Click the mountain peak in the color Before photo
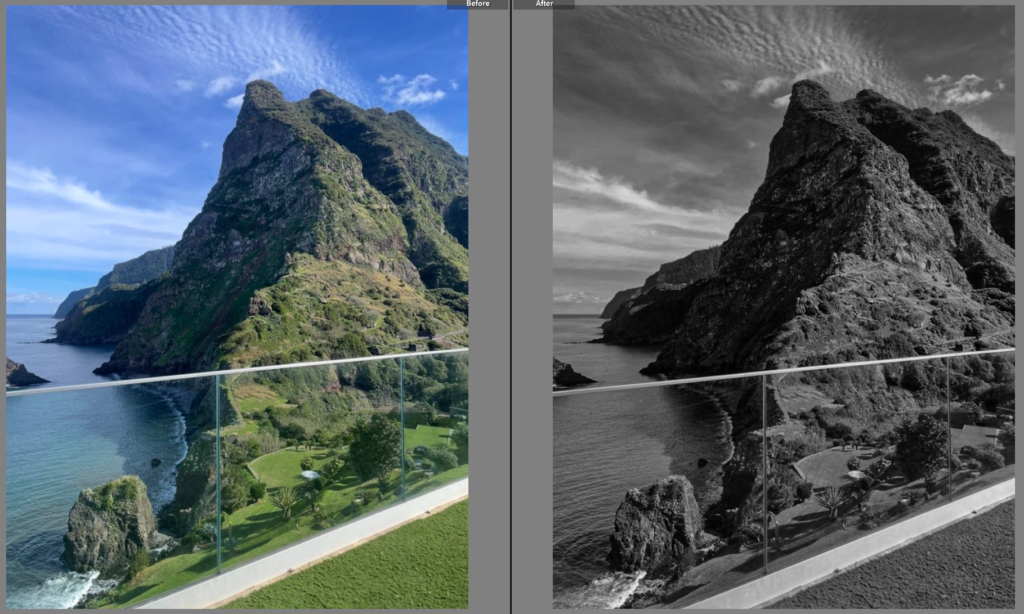This screenshot has width=1024, height=614. click(264, 92)
